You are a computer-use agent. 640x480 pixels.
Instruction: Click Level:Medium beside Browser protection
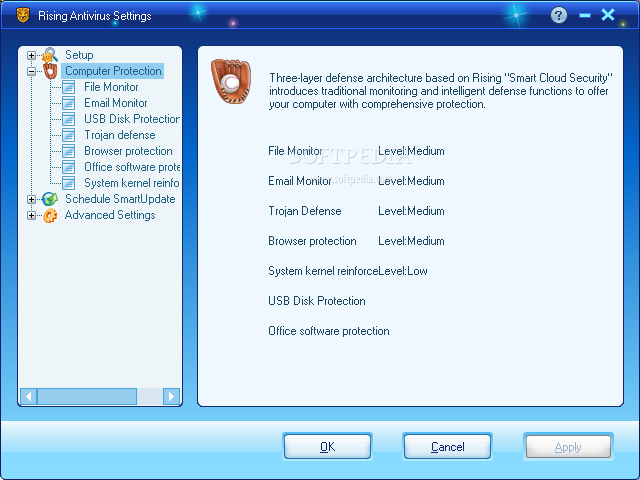[x=411, y=241]
